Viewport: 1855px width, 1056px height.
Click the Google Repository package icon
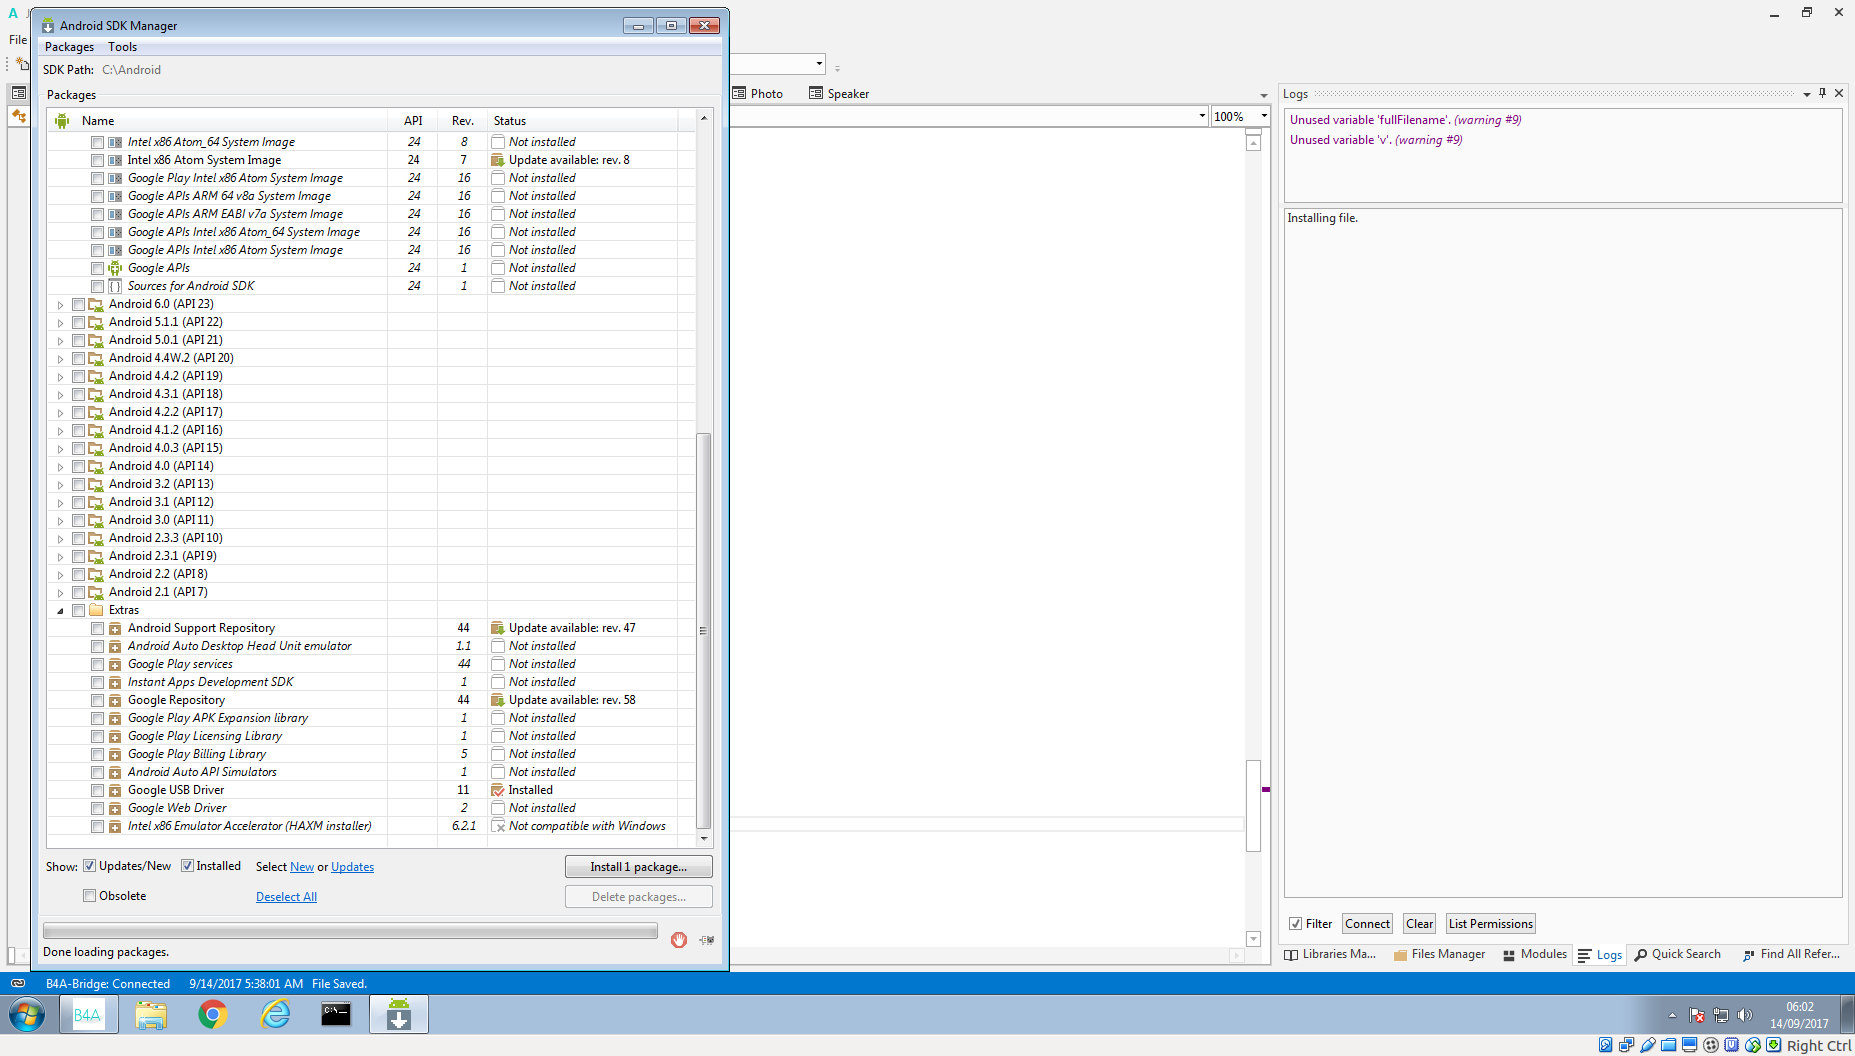[115, 700]
